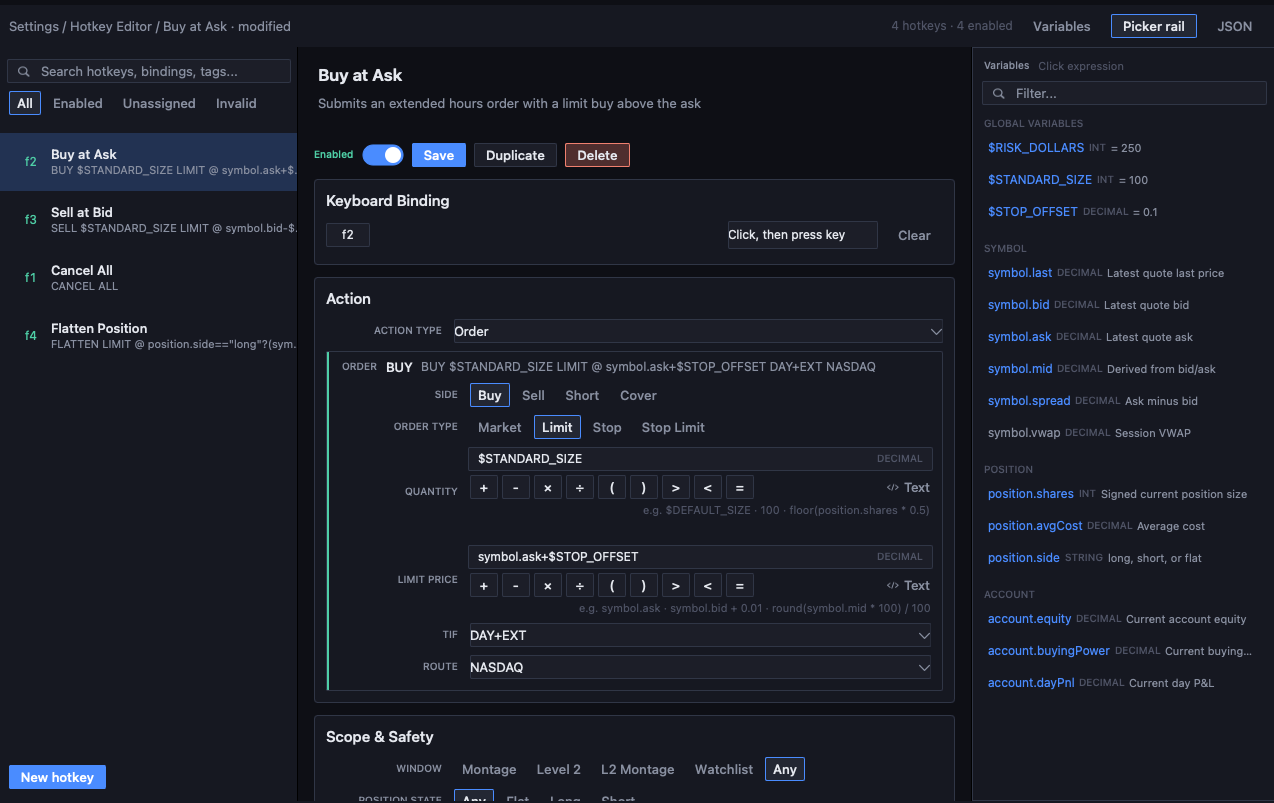Insert less-than operator in Quantity expression

tap(708, 488)
